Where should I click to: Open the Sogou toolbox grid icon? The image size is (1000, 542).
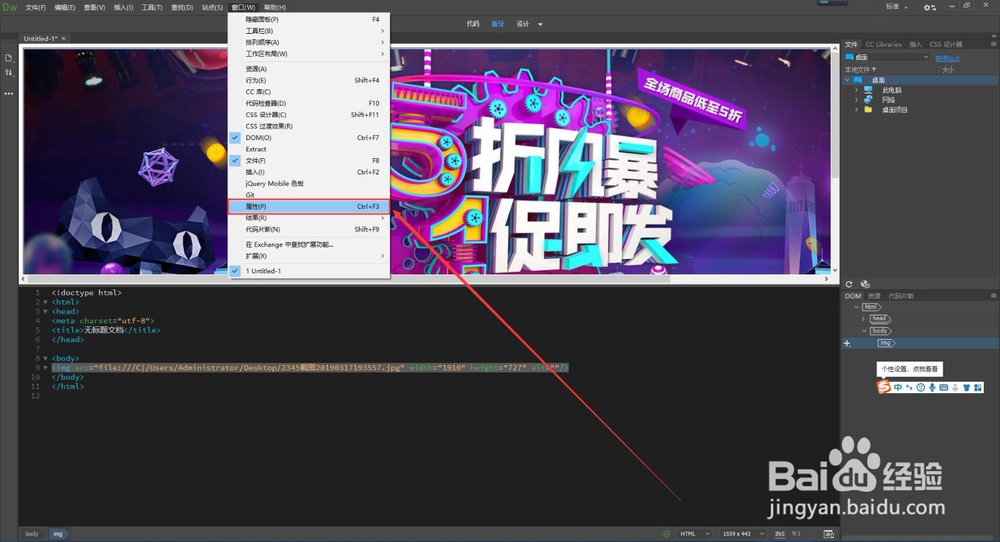(x=977, y=387)
